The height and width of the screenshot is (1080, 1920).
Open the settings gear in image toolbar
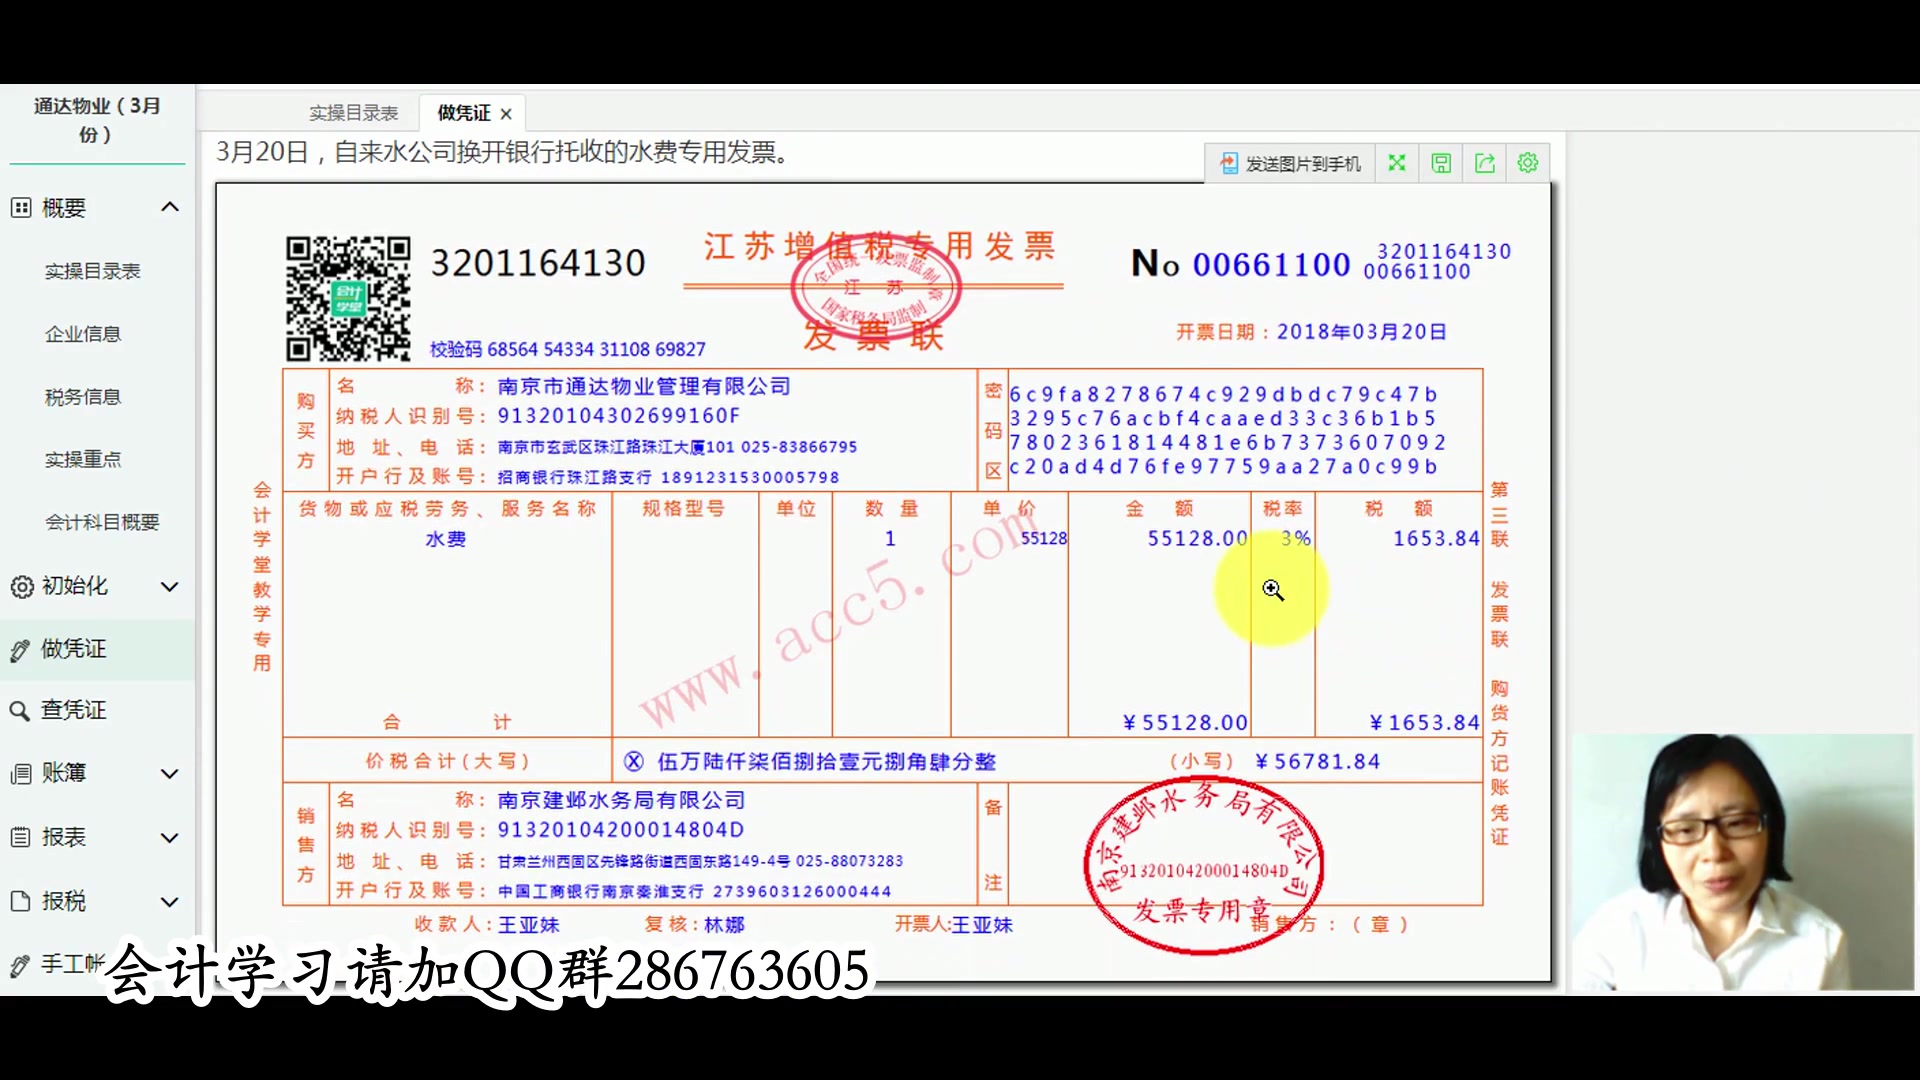tap(1528, 163)
